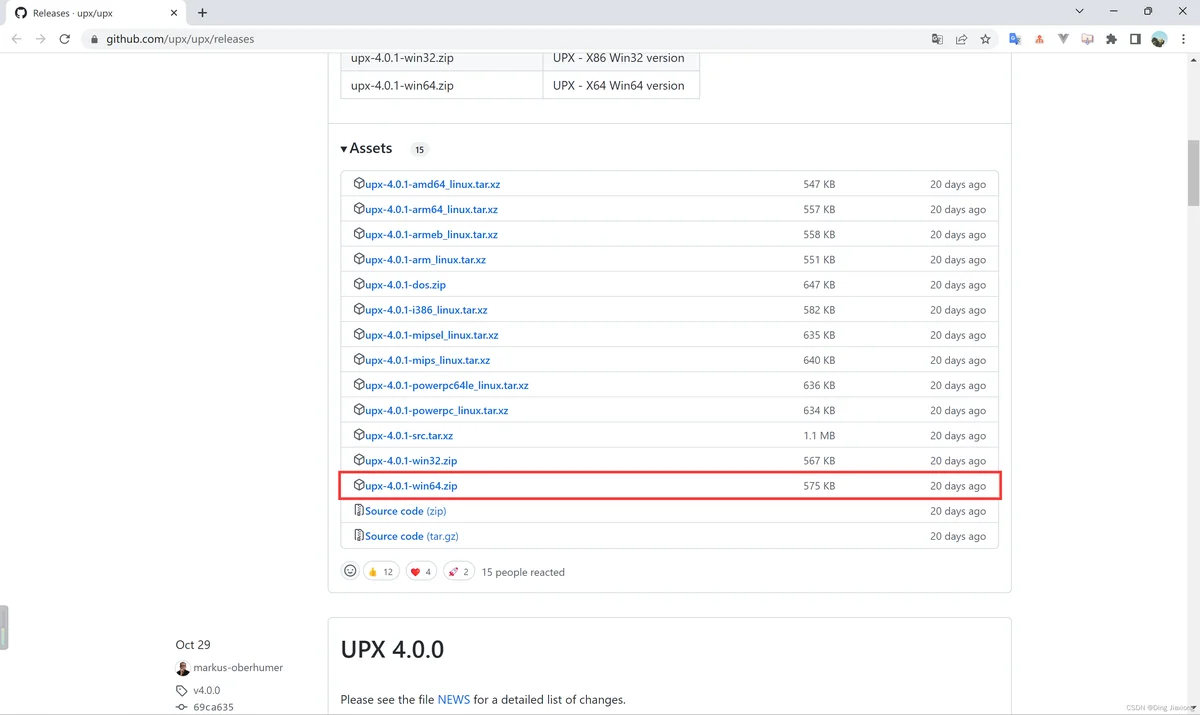Toggle the thumbs-up reaction (12)
Viewport: 1200px width, 715px height.
click(380, 572)
